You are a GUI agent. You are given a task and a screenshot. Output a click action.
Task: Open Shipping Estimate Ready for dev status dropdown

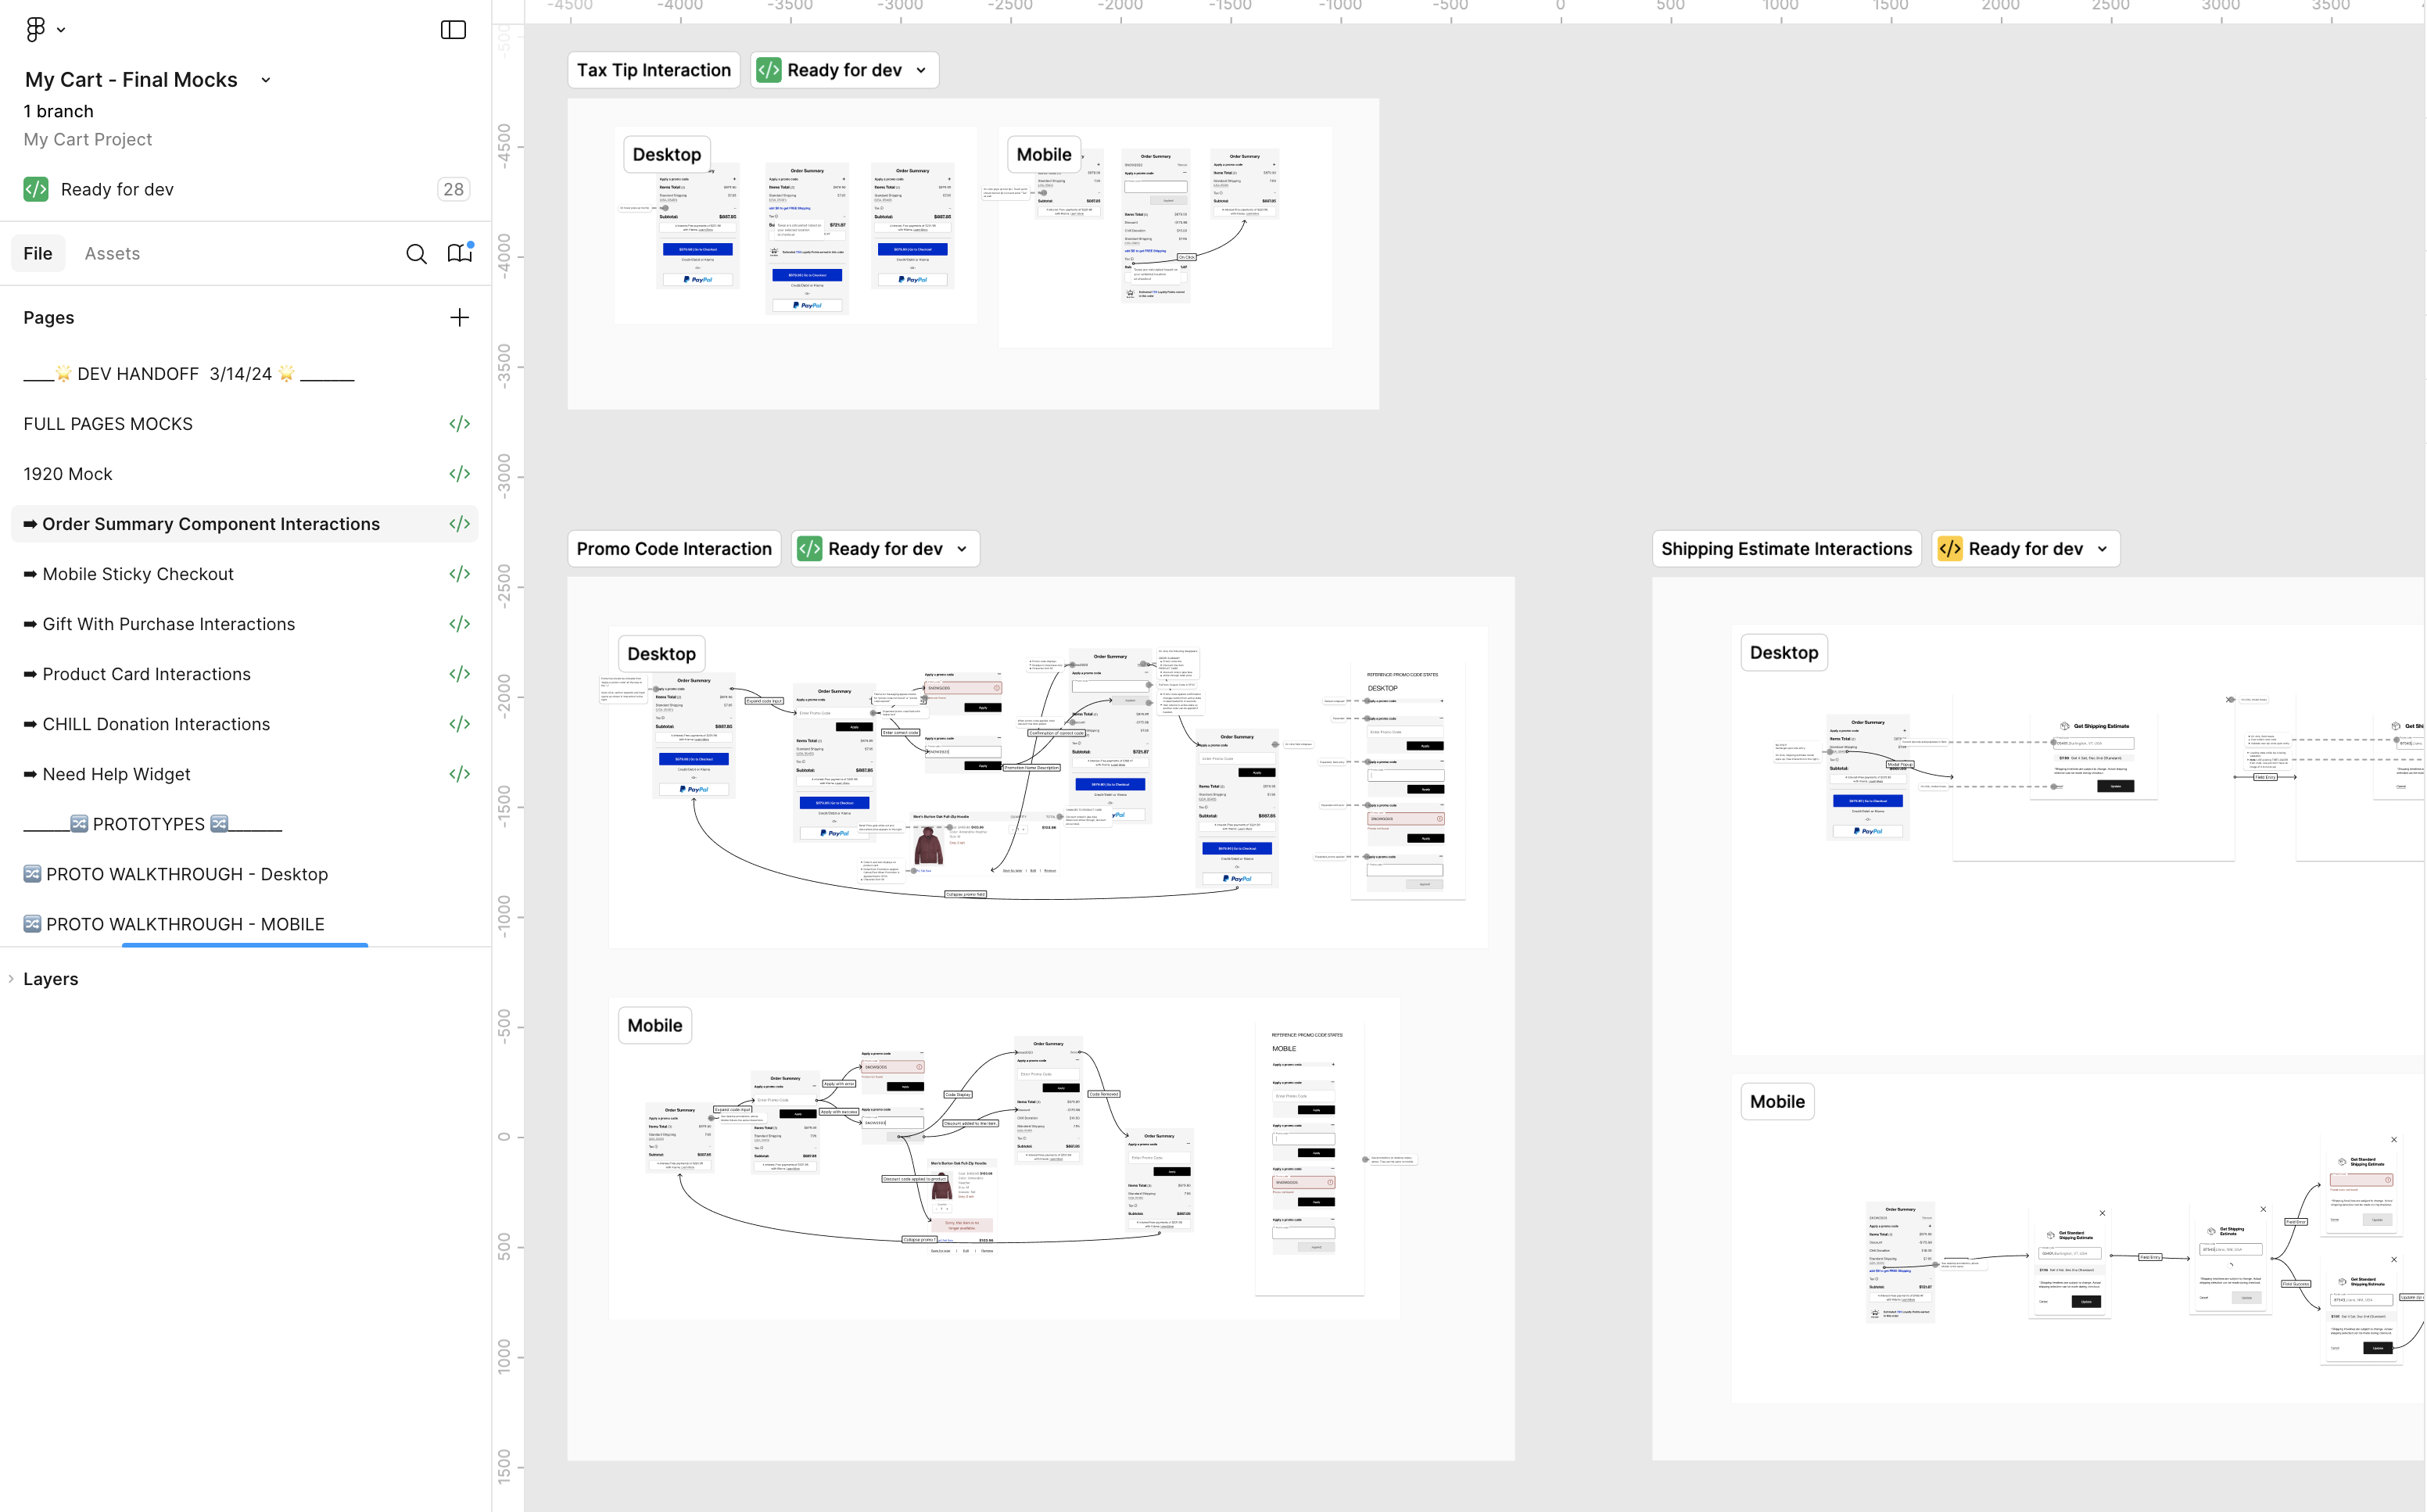point(2102,549)
